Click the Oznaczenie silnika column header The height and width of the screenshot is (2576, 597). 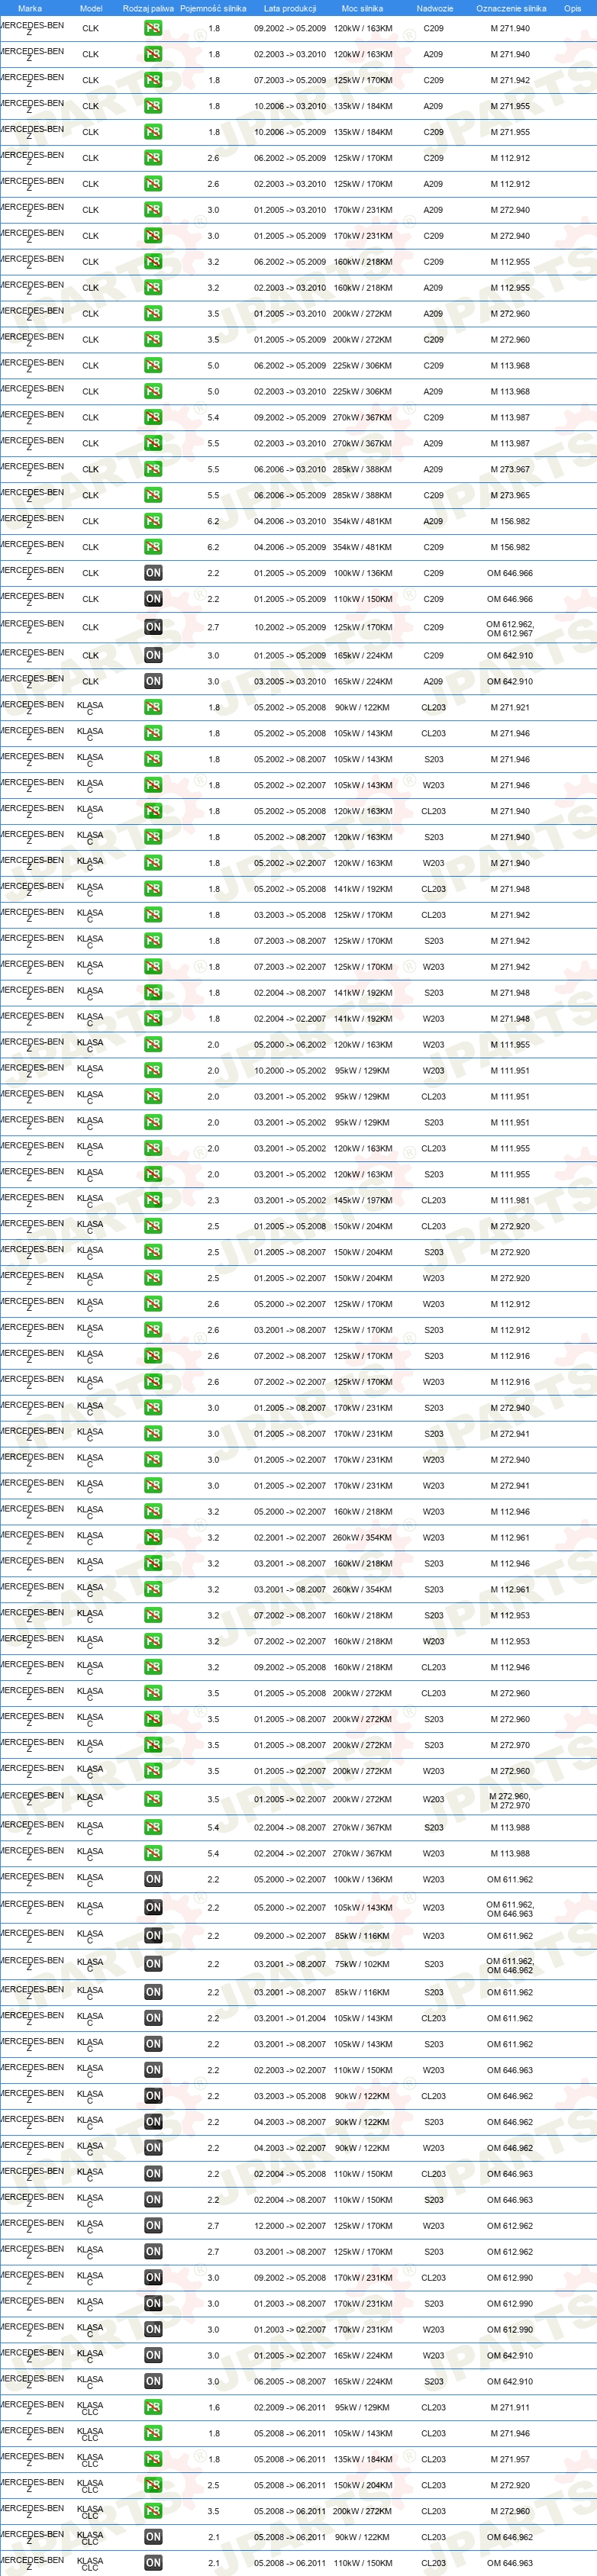511,8
